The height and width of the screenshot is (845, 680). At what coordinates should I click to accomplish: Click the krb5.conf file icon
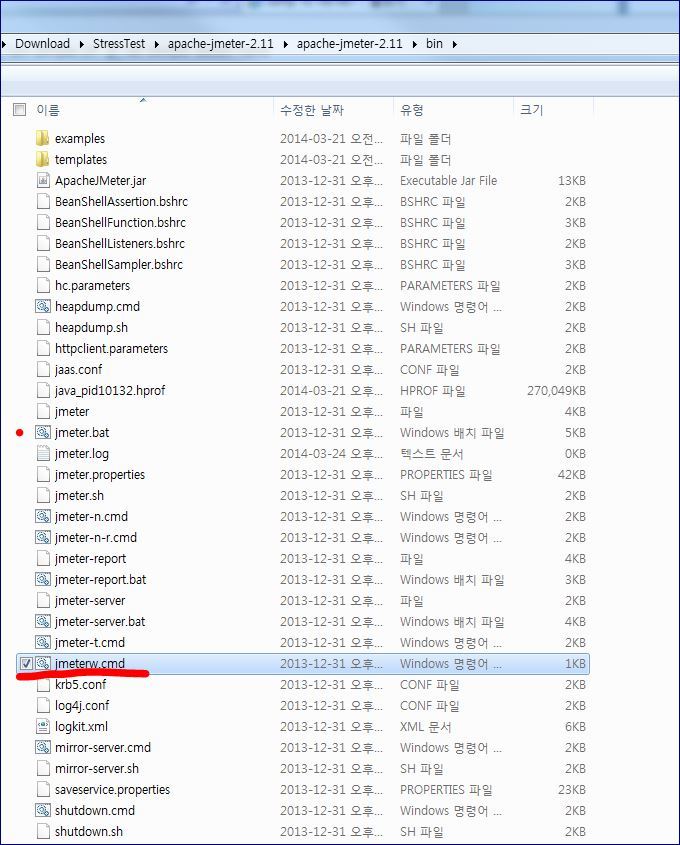43,685
